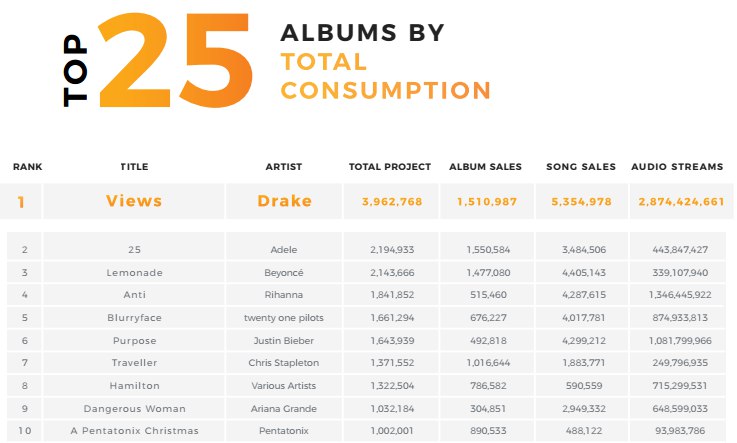Viewport: 737px width, 443px height.
Task: Click the Ariana Grande artist cell
Action: (x=284, y=408)
